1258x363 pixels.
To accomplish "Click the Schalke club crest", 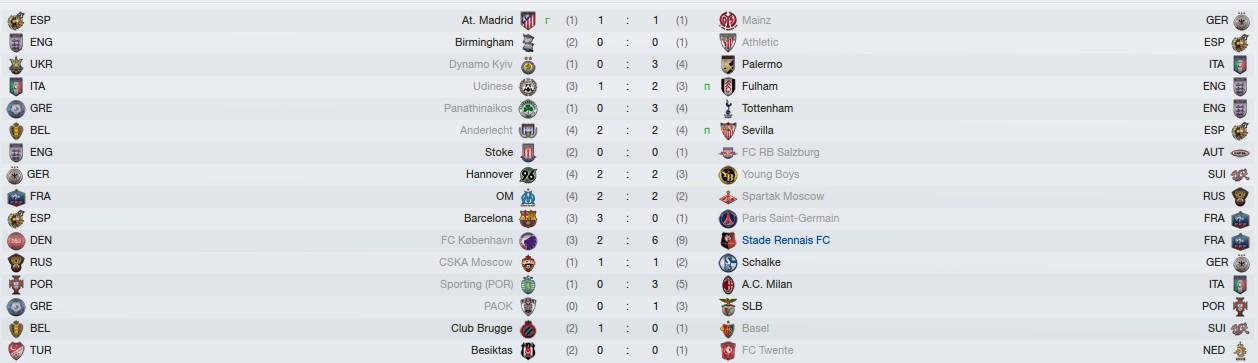I will (x=728, y=262).
